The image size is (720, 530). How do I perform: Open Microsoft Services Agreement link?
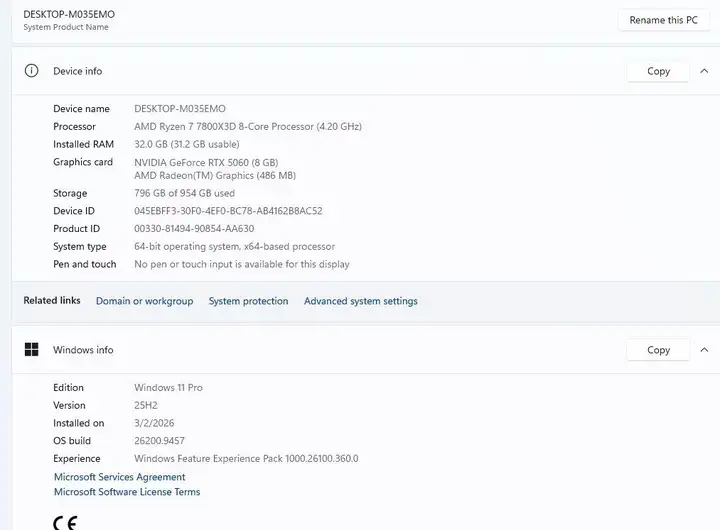(119, 477)
